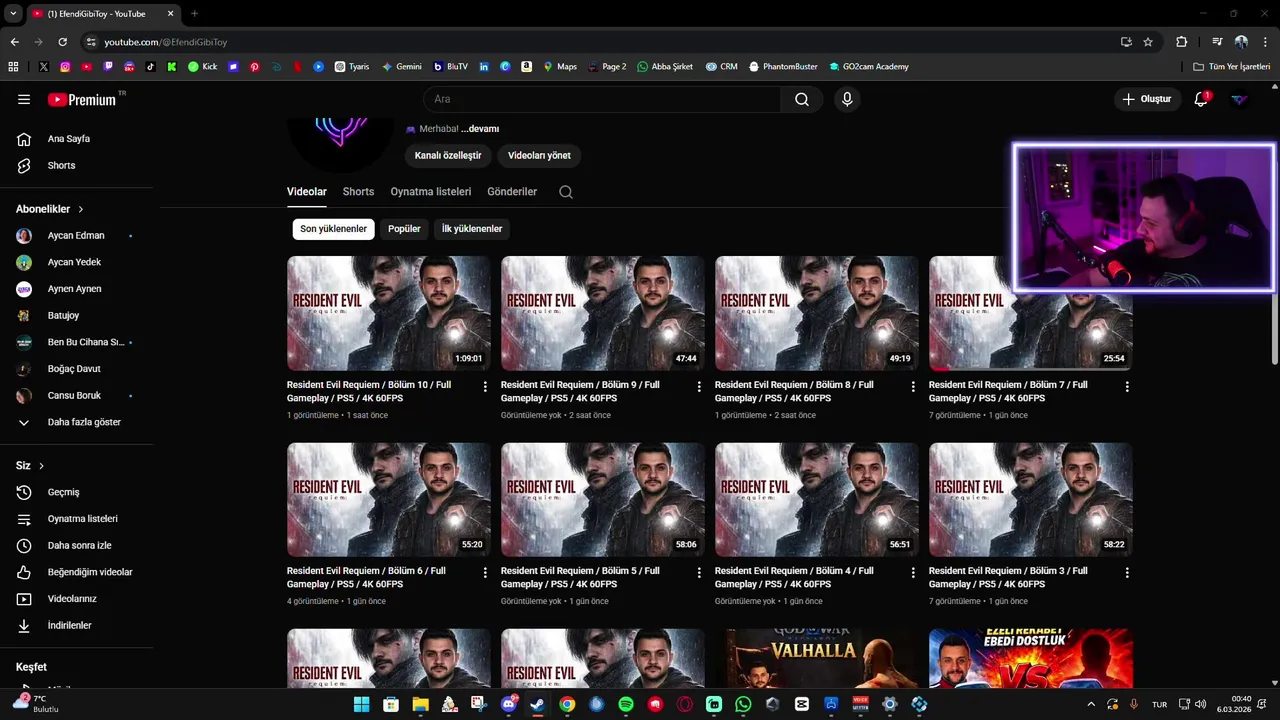Open the God of War Valhalla thumbnail
The image size is (1280, 720).
[817, 658]
